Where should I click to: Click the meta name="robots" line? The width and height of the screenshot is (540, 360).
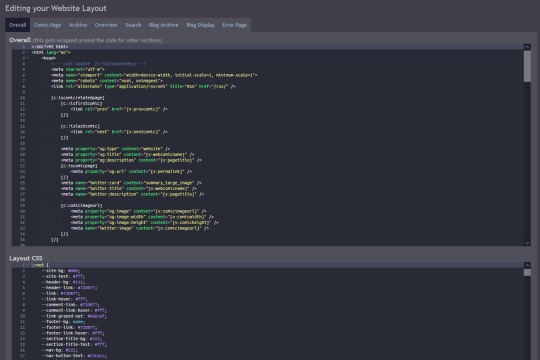pyautogui.click(x=107, y=81)
